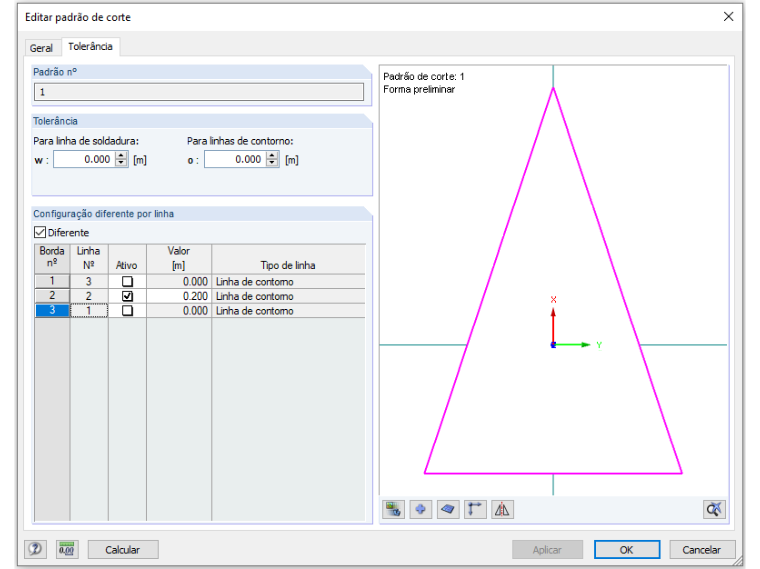
Task: Open the help icon button
Action: [35, 549]
